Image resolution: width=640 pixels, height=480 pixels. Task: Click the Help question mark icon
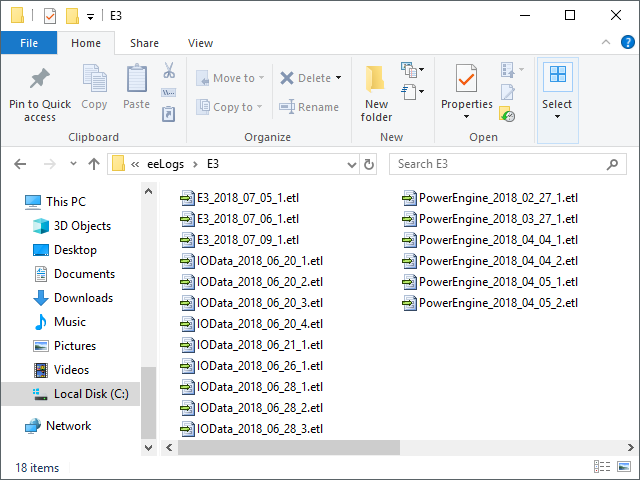(x=629, y=42)
